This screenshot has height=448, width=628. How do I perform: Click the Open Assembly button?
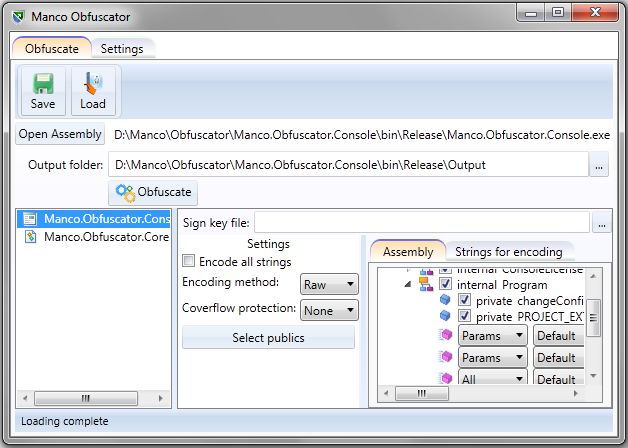[60, 134]
